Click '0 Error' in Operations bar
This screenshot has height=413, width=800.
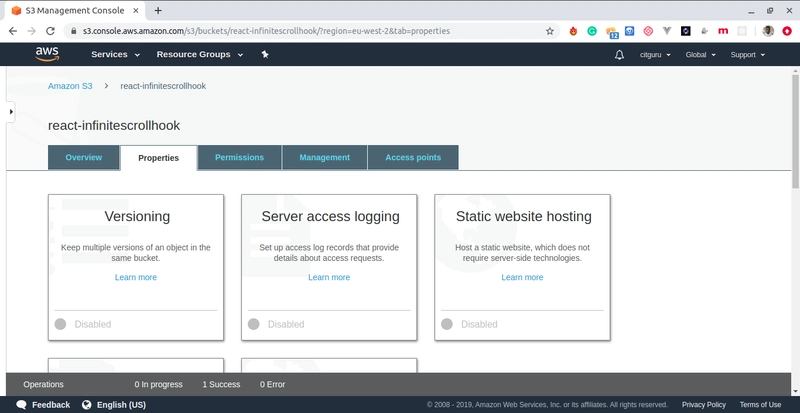pos(272,384)
